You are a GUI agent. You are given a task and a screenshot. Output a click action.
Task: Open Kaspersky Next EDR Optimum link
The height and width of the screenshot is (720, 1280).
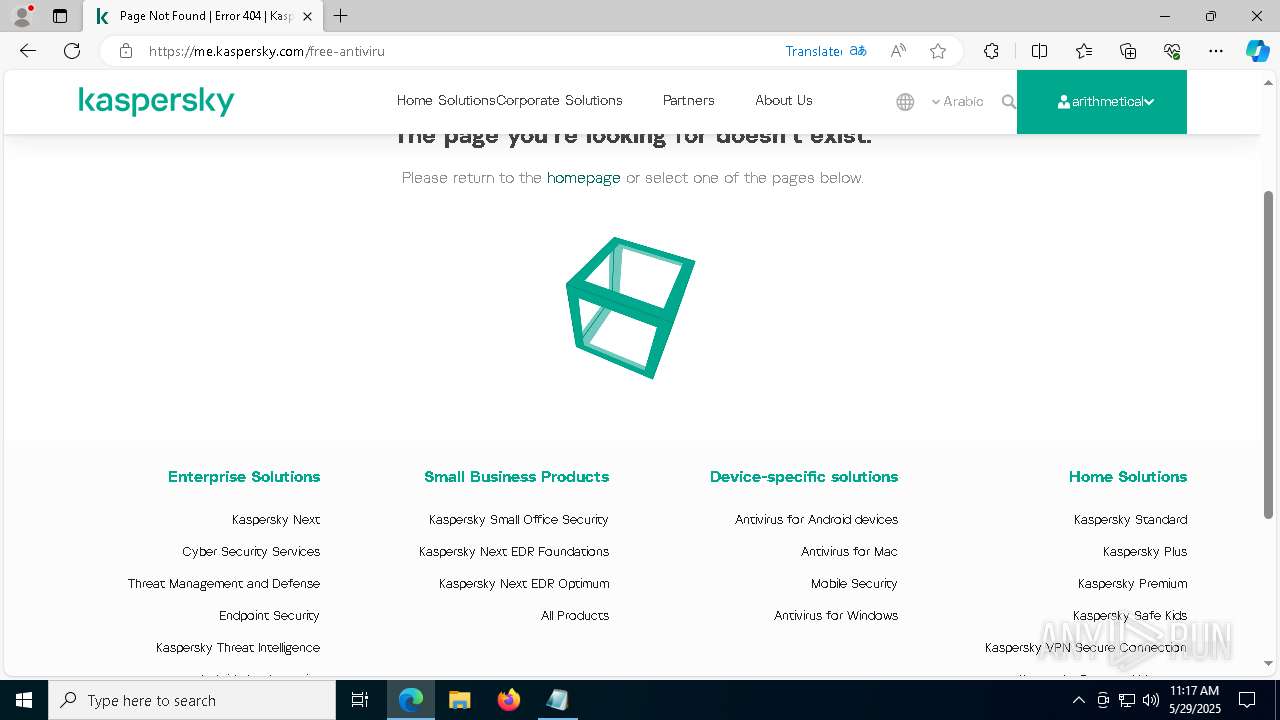point(524,583)
